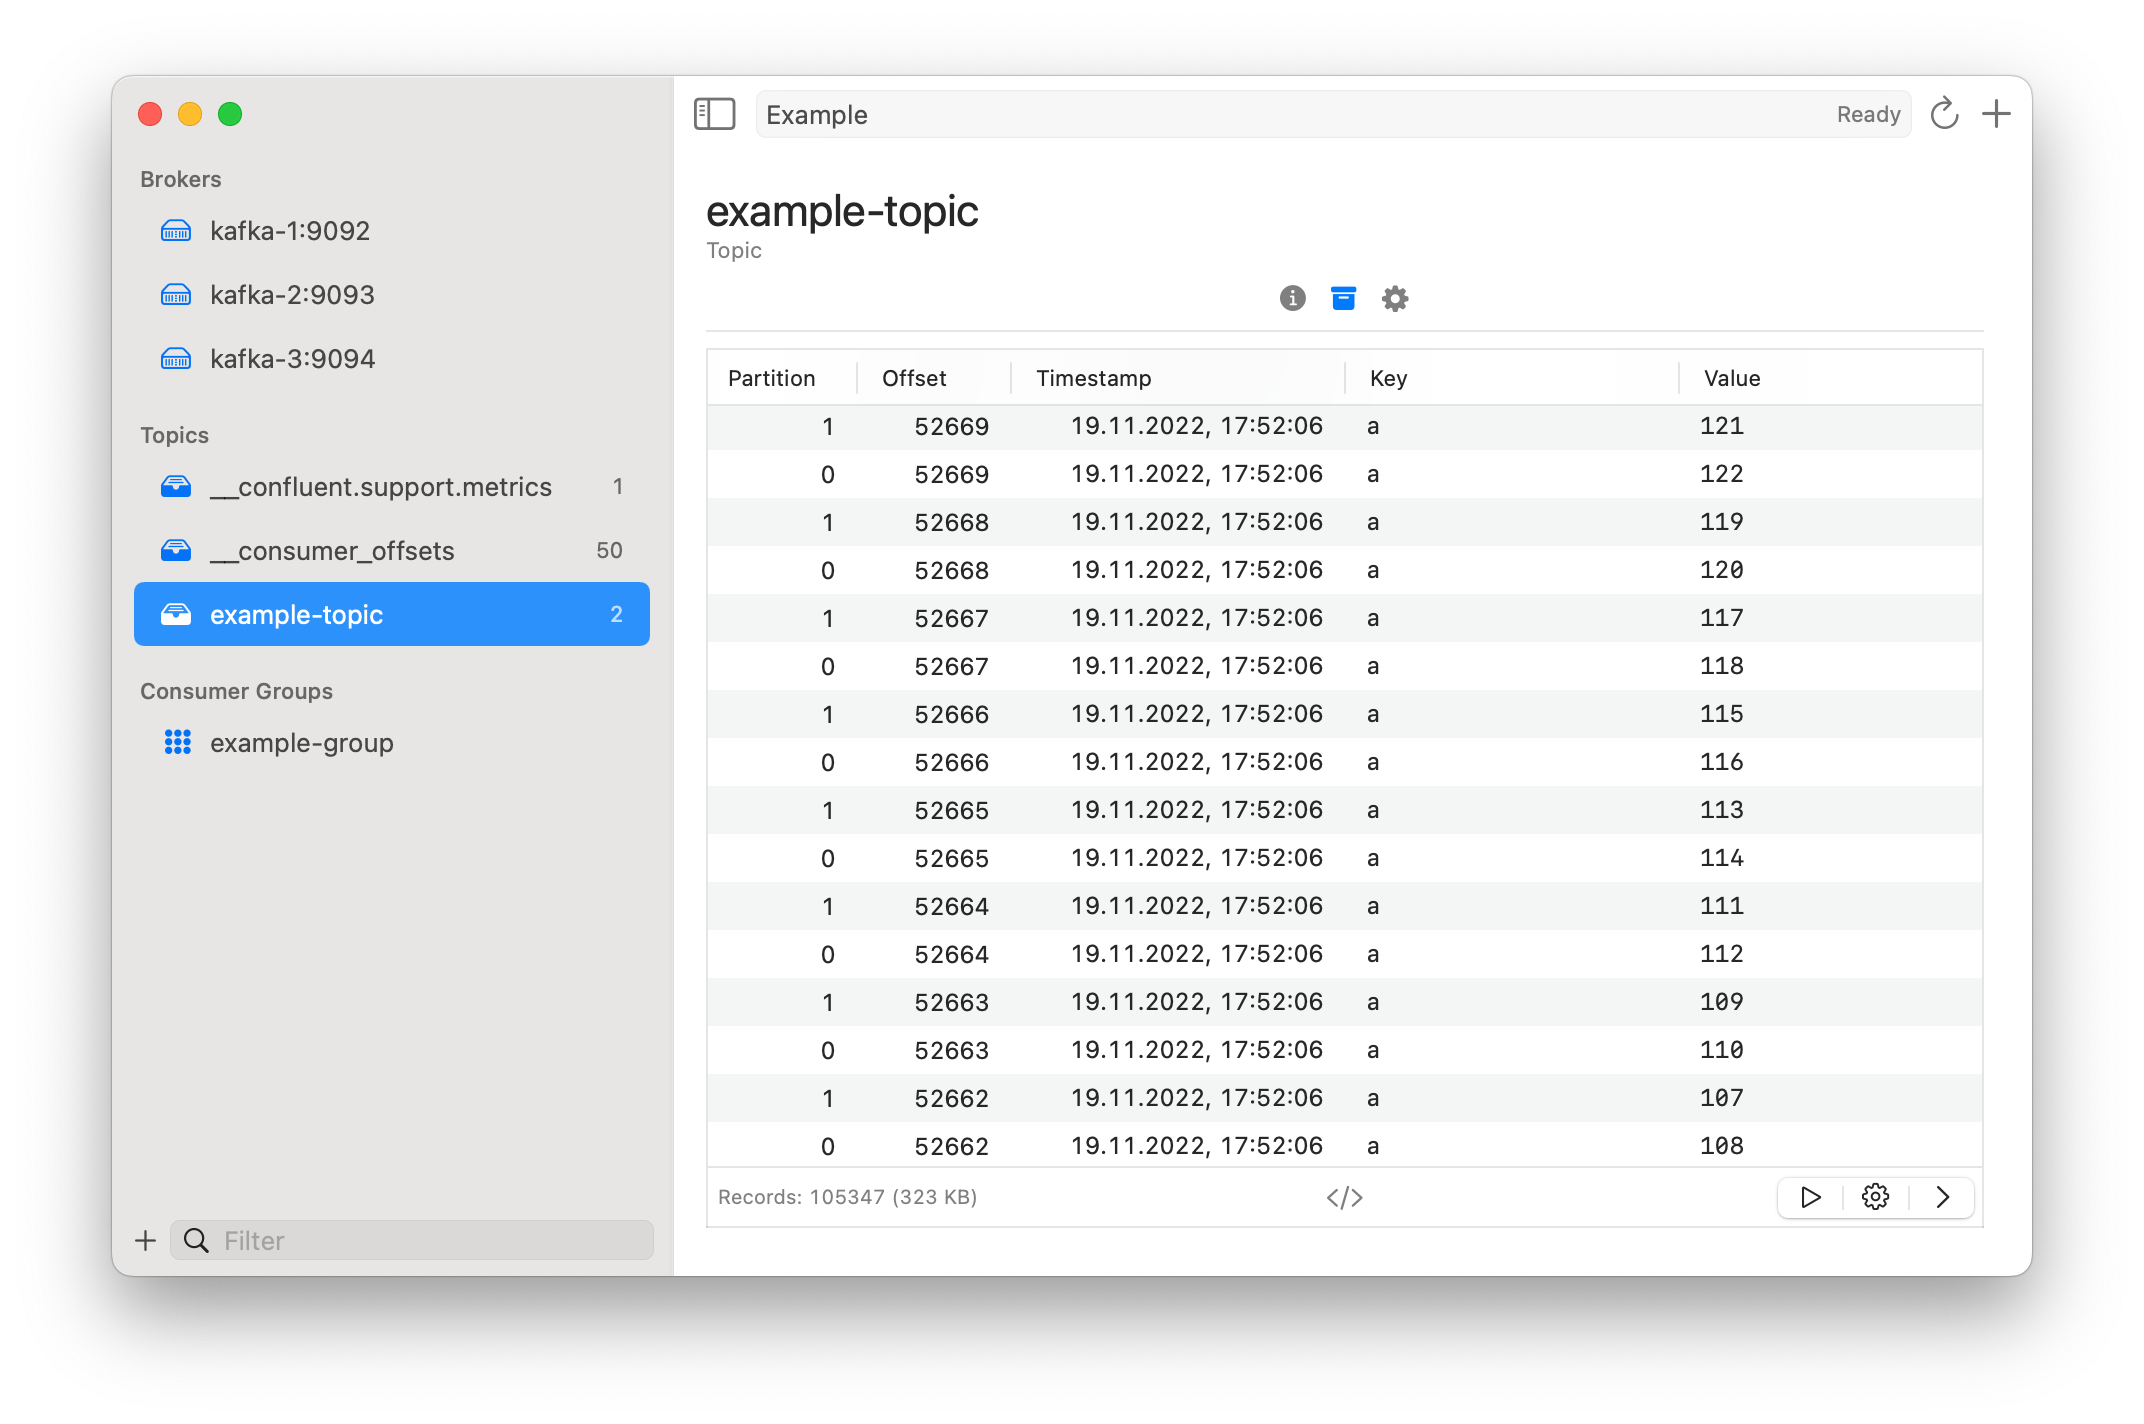This screenshot has height=1424, width=2144.
Task: Click the Consumer Groups section header
Action: [x=236, y=691]
